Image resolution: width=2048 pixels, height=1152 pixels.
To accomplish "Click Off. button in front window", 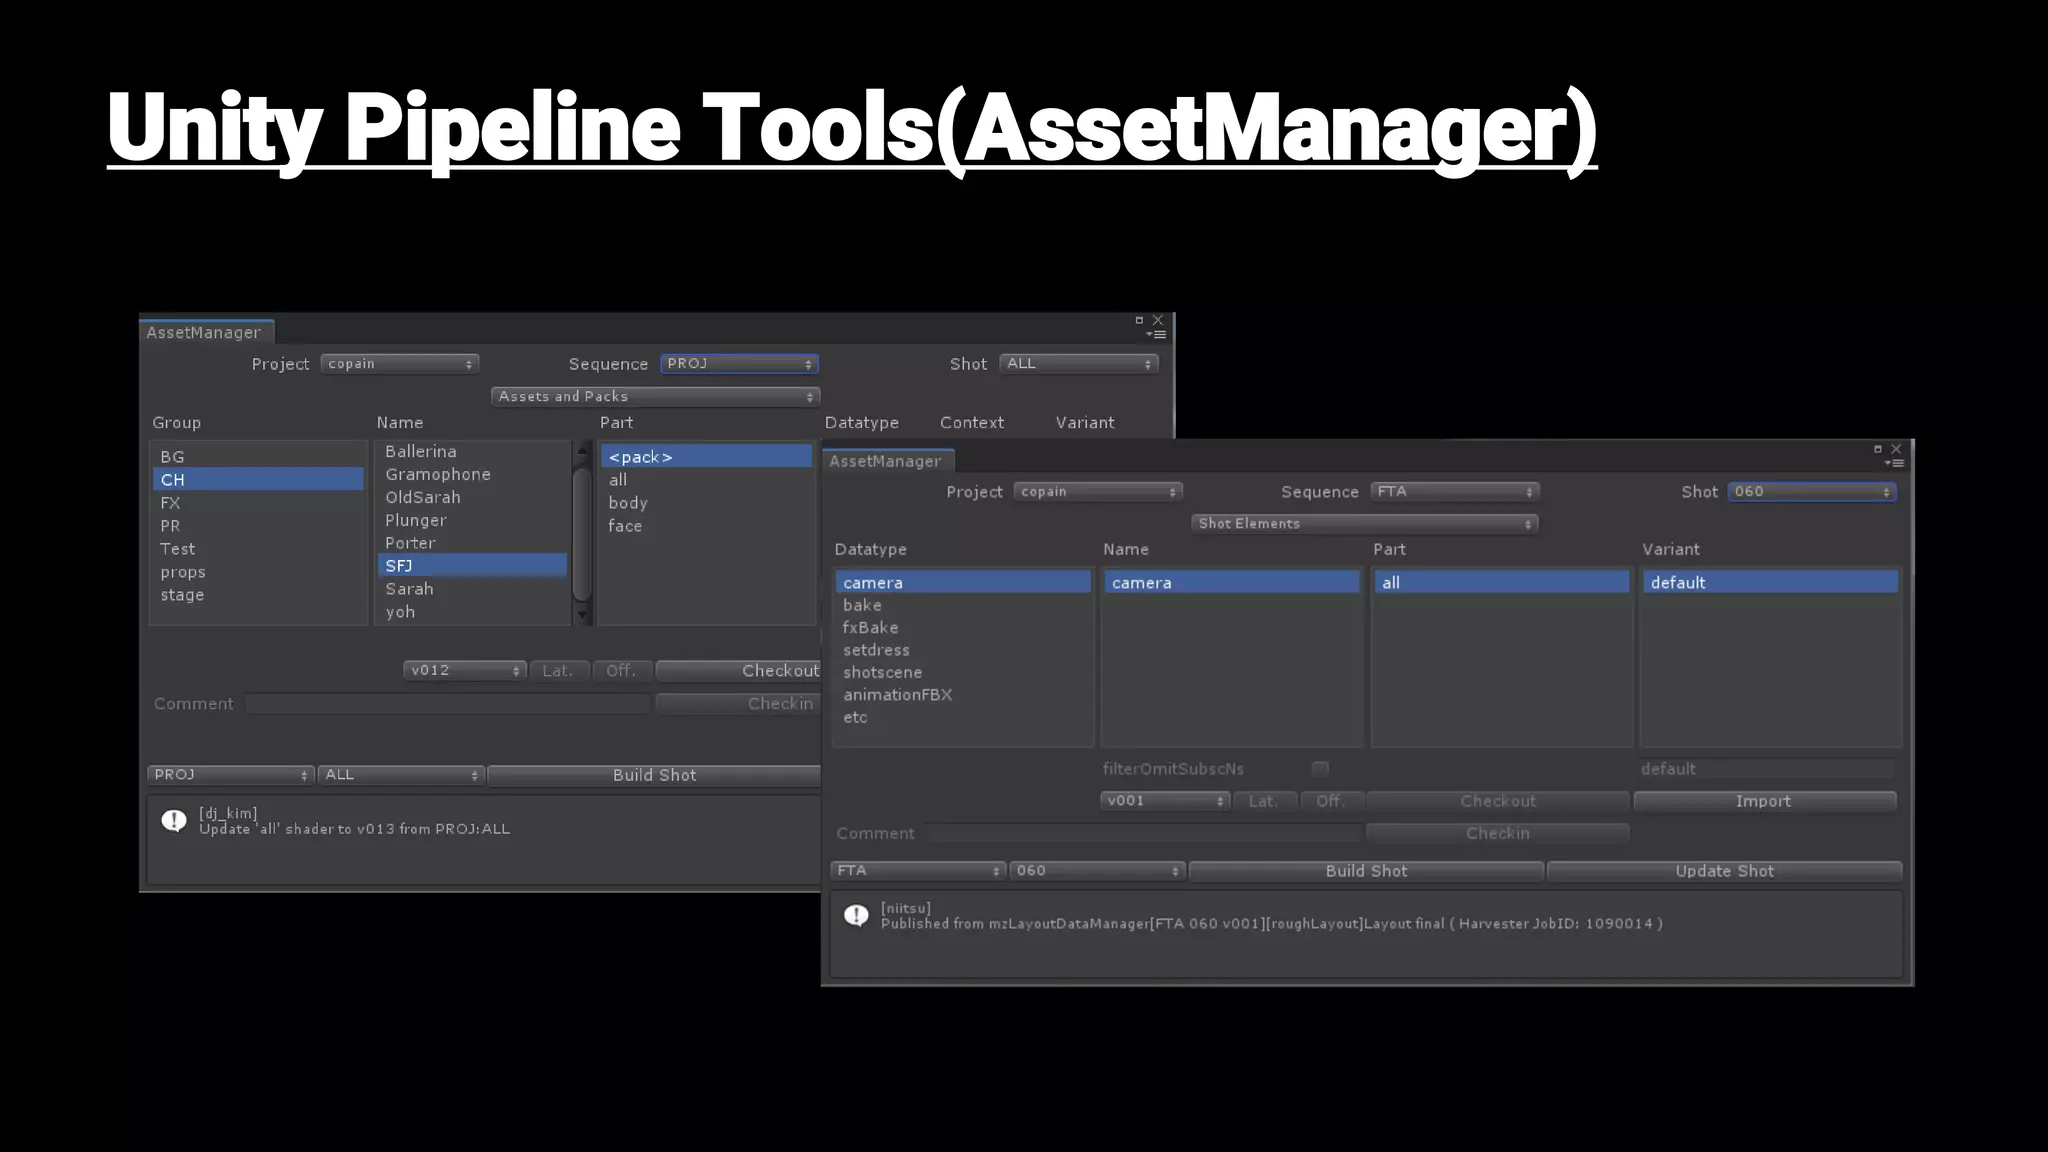I will pyautogui.click(x=1331, y=801).
